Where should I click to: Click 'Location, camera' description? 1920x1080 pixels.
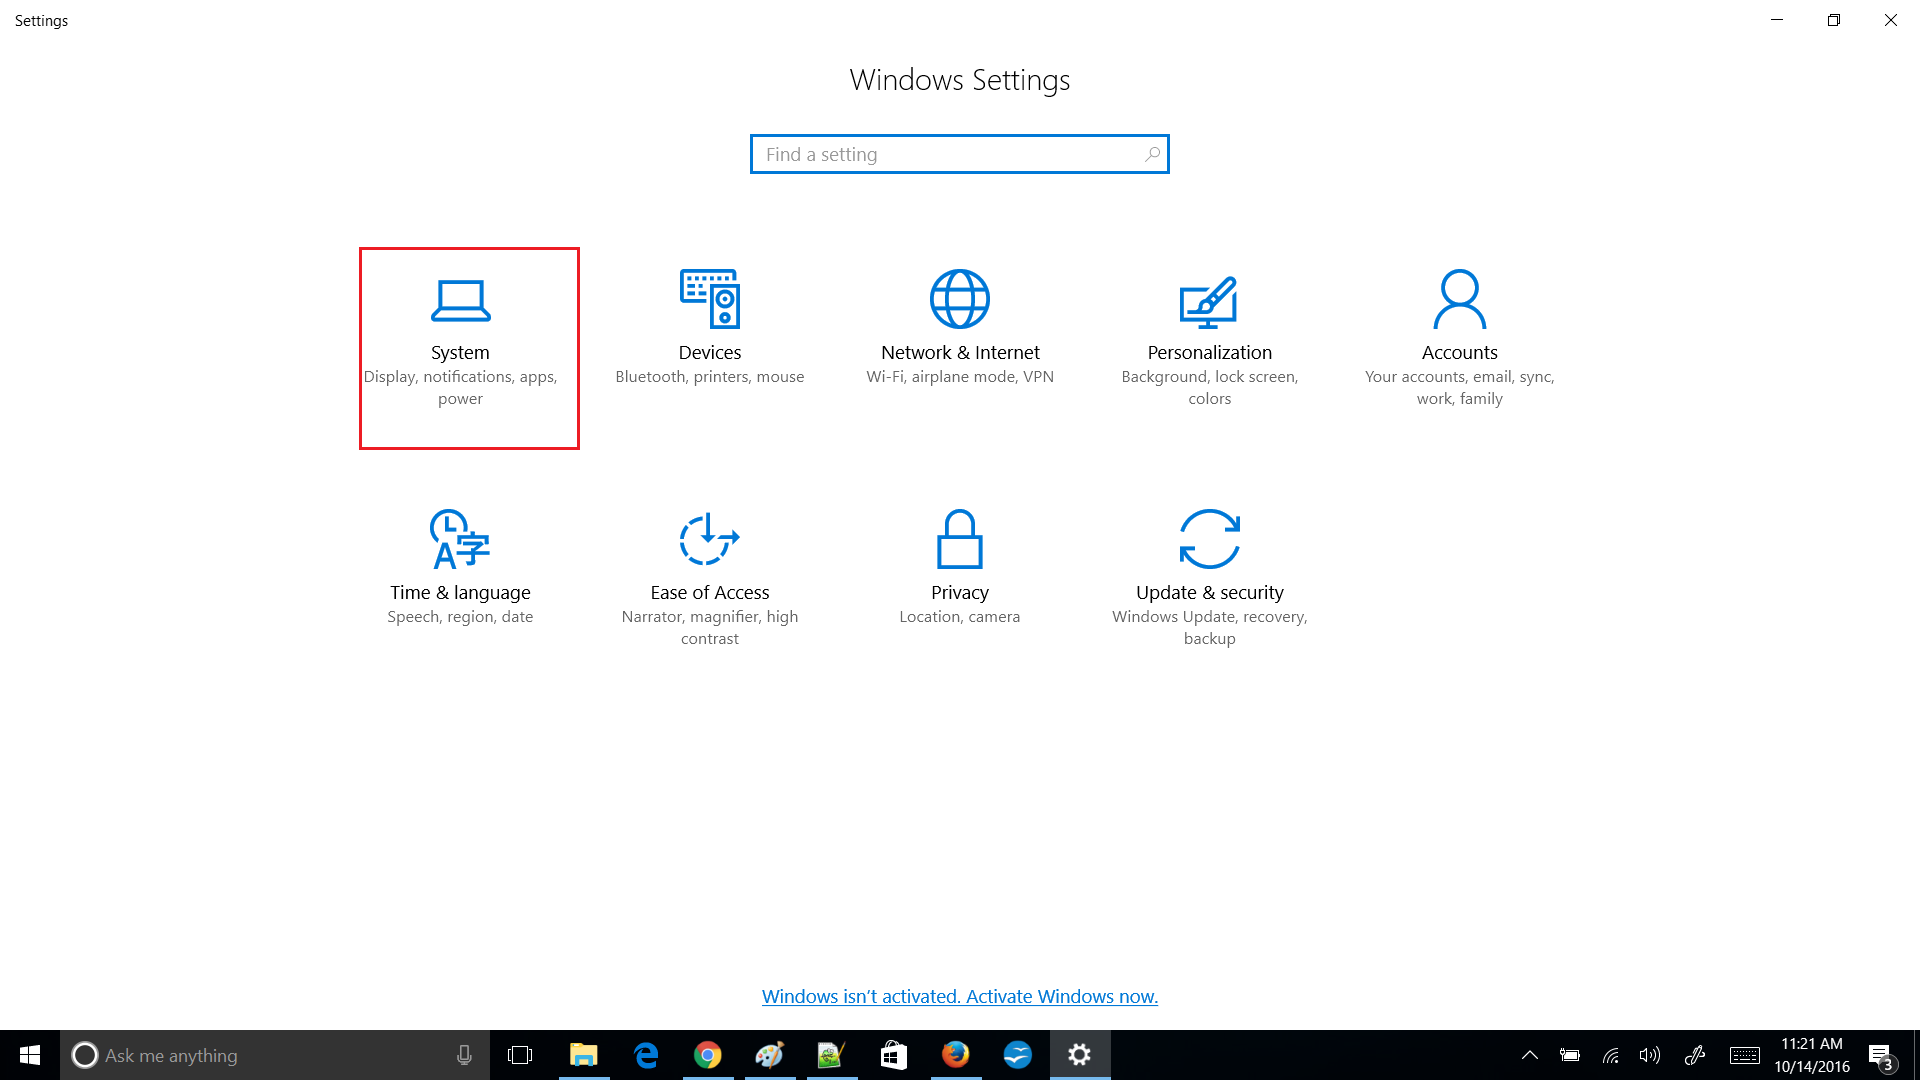point(960,616)
